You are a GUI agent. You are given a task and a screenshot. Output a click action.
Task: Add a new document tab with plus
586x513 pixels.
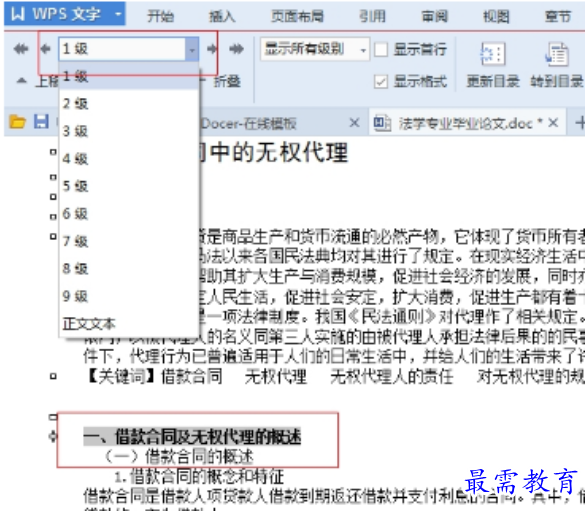[580, 123]
